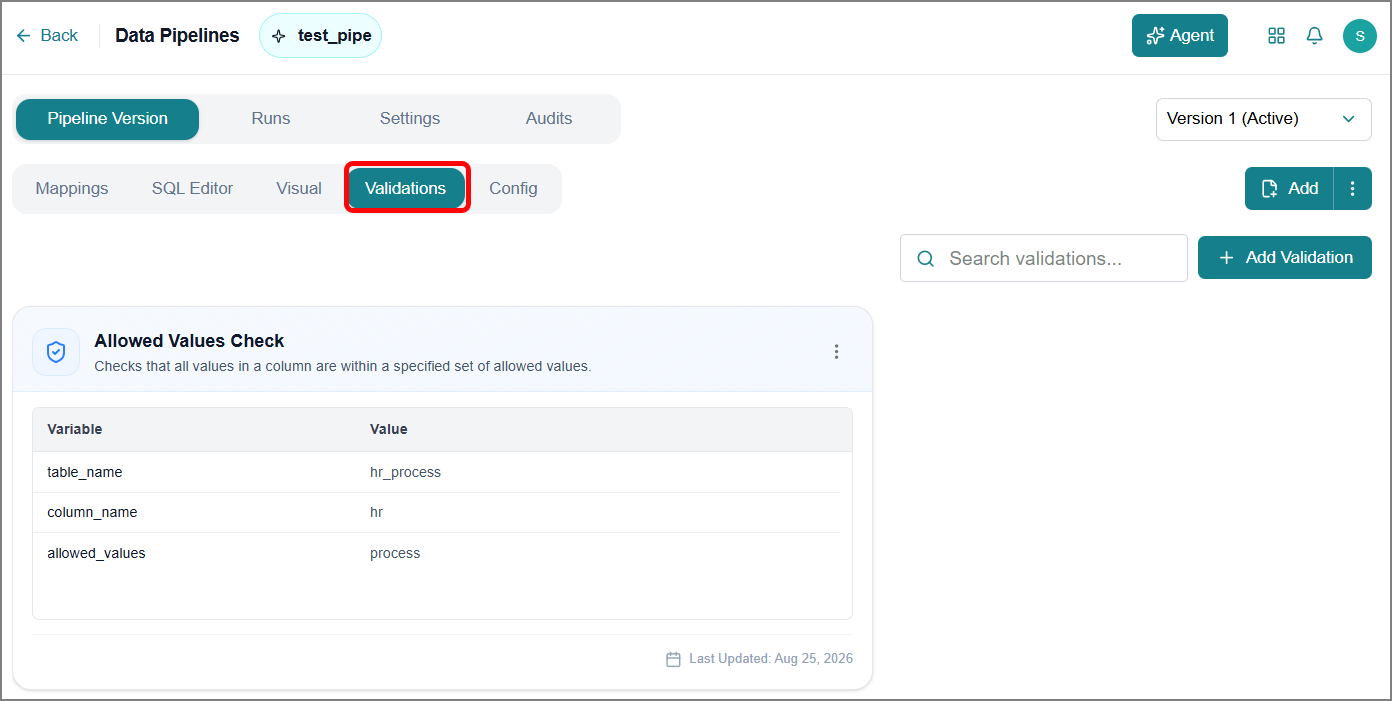Open the more options beside Add
The width and height of the screenshot is (1392, 701).
click(x=1353, y=188)
